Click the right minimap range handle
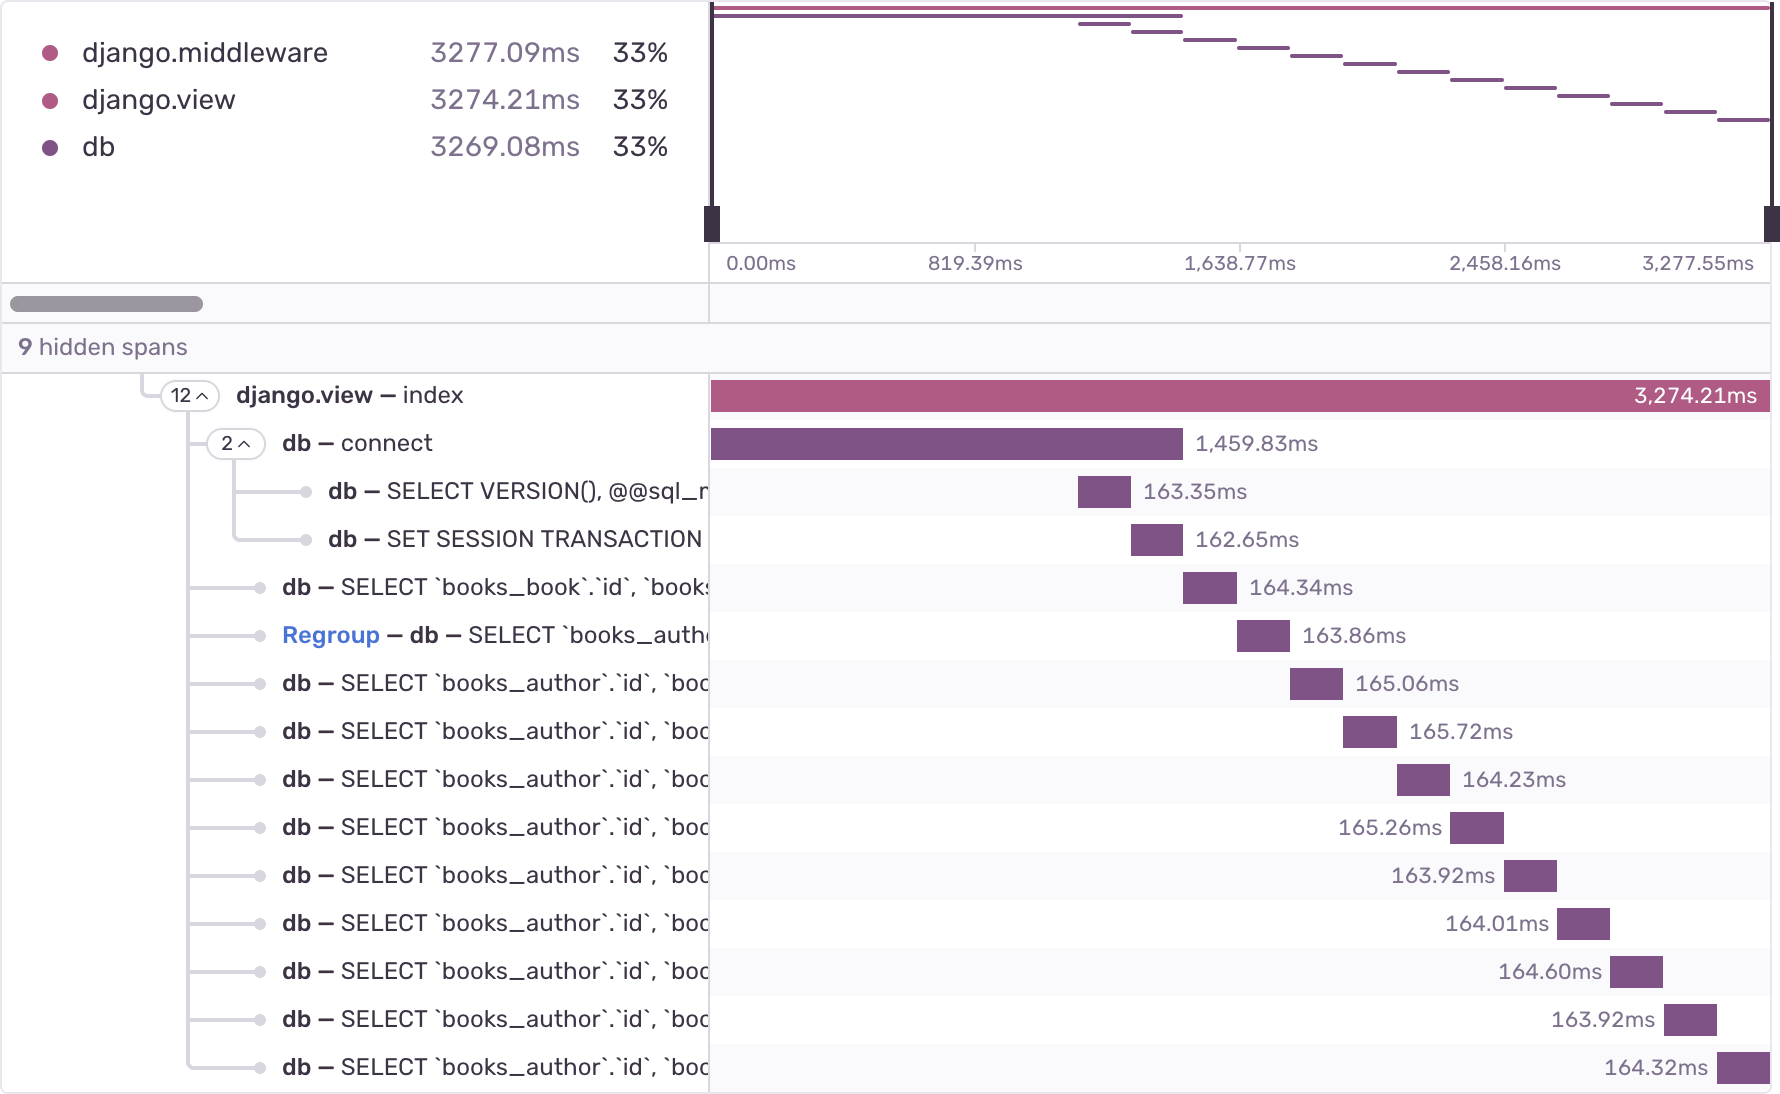The height and width of the screenshot is (1094, 1780). coord(1771,224)
